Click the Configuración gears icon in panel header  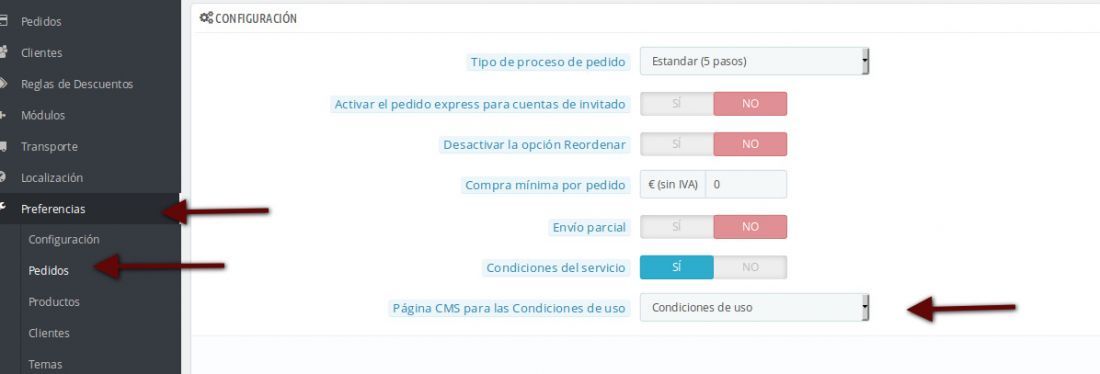[x=206, y=18]
